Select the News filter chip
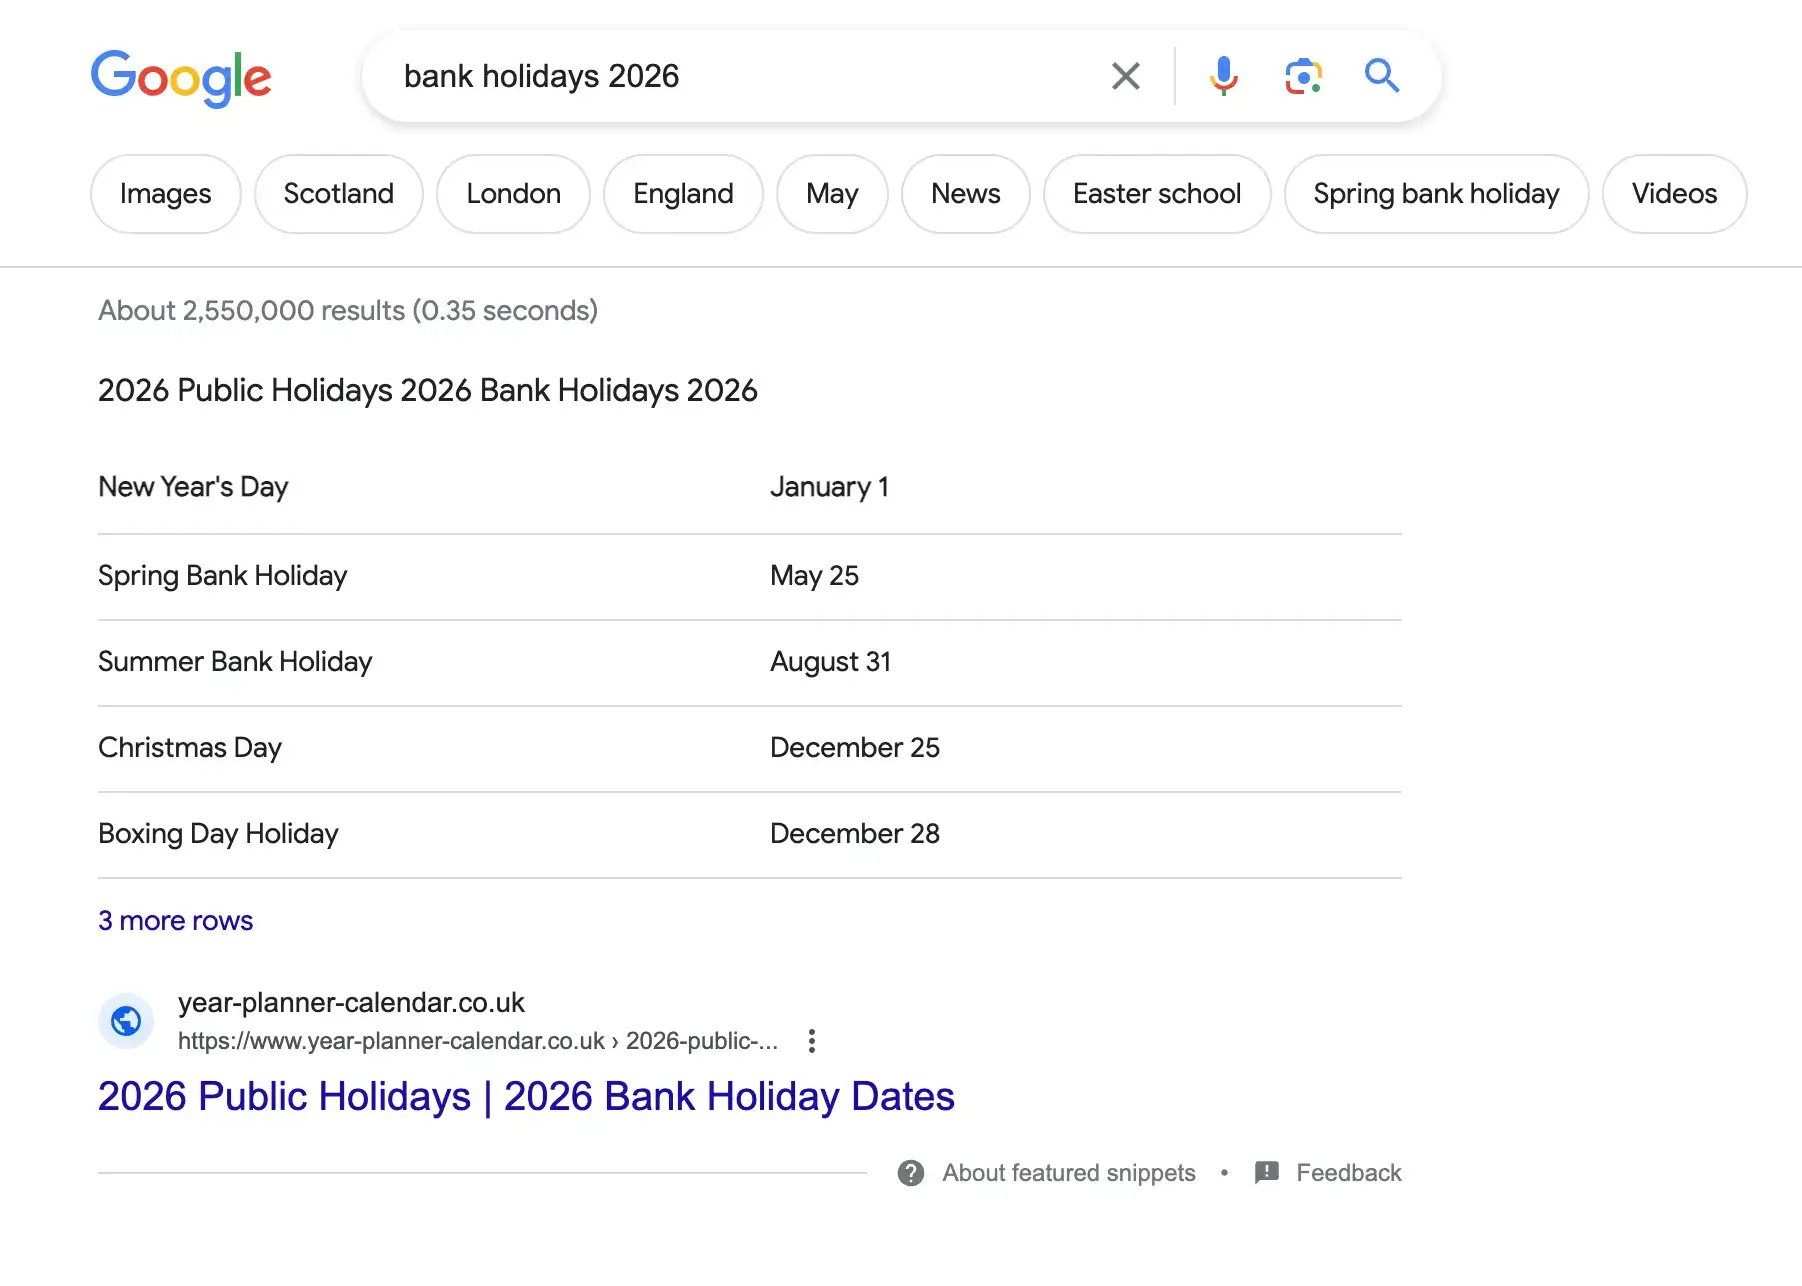 click(x=966, y=194)
